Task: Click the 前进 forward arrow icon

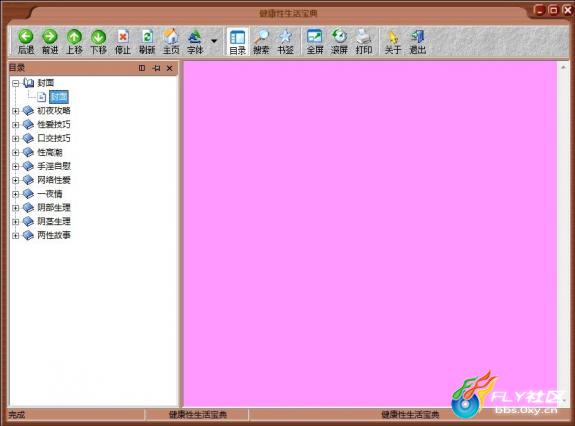Action: pos(50,37)
